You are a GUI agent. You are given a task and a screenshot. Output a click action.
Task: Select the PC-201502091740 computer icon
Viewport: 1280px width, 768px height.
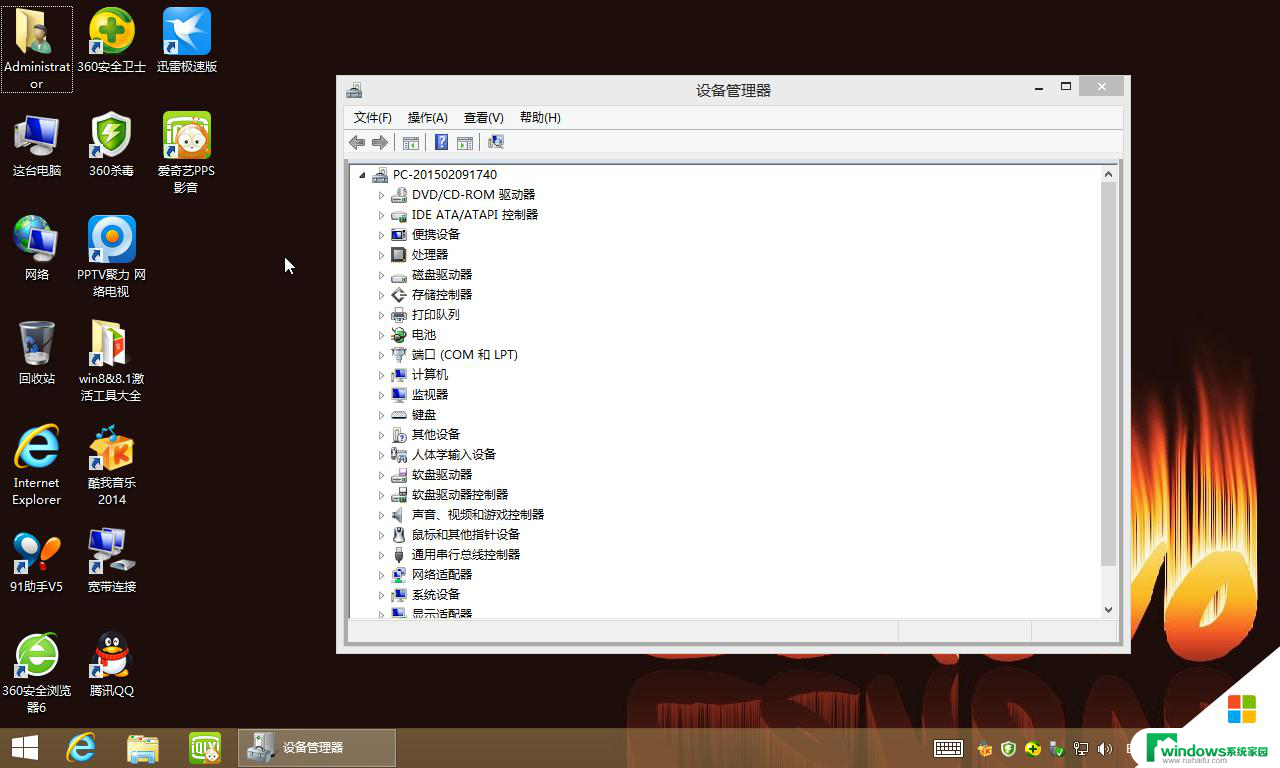pyautogui.click(x=380, y=175)
